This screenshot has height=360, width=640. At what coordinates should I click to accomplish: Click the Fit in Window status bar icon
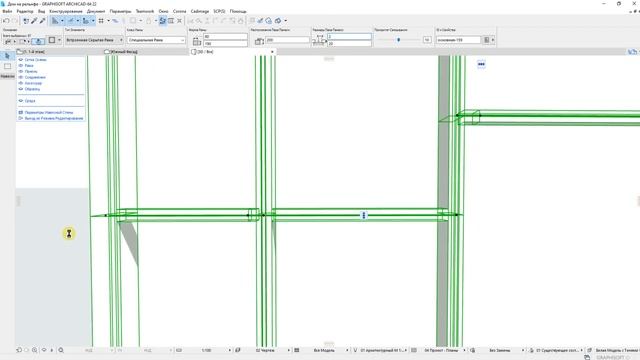click(x=61, y=350)
